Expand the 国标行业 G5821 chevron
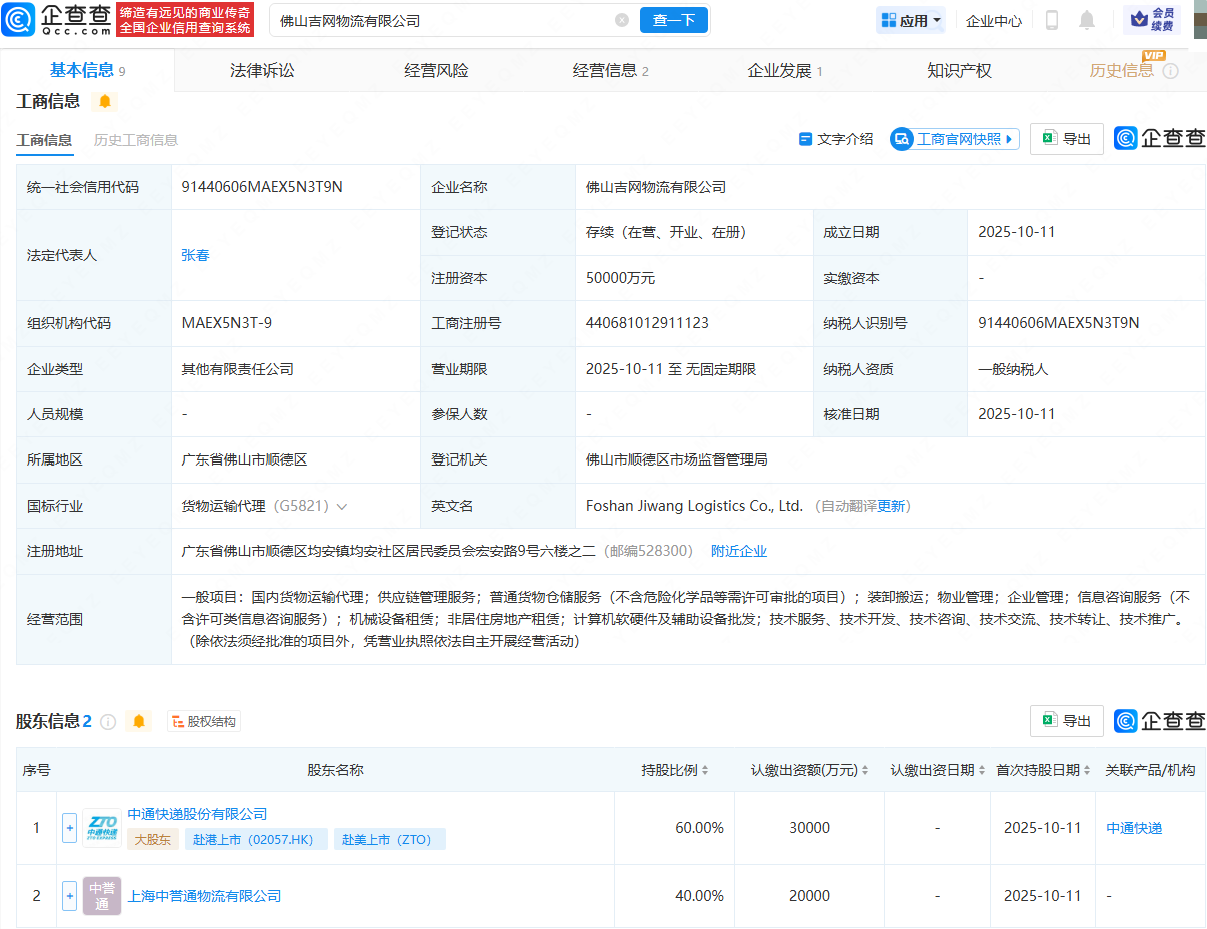This screenshot has width=1207, height=929. pyautogui.click(x=342, y=507)
